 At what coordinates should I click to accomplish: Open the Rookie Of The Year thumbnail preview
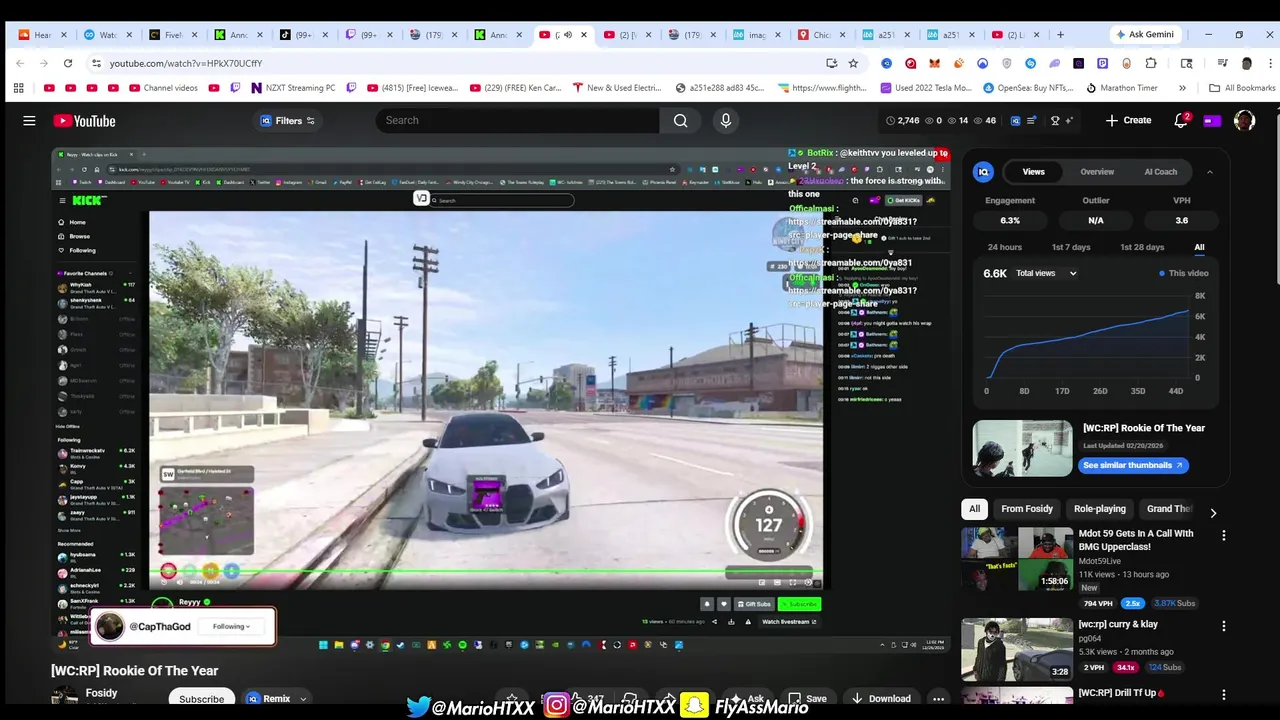pyautogui.click(x=1022, y=448)
